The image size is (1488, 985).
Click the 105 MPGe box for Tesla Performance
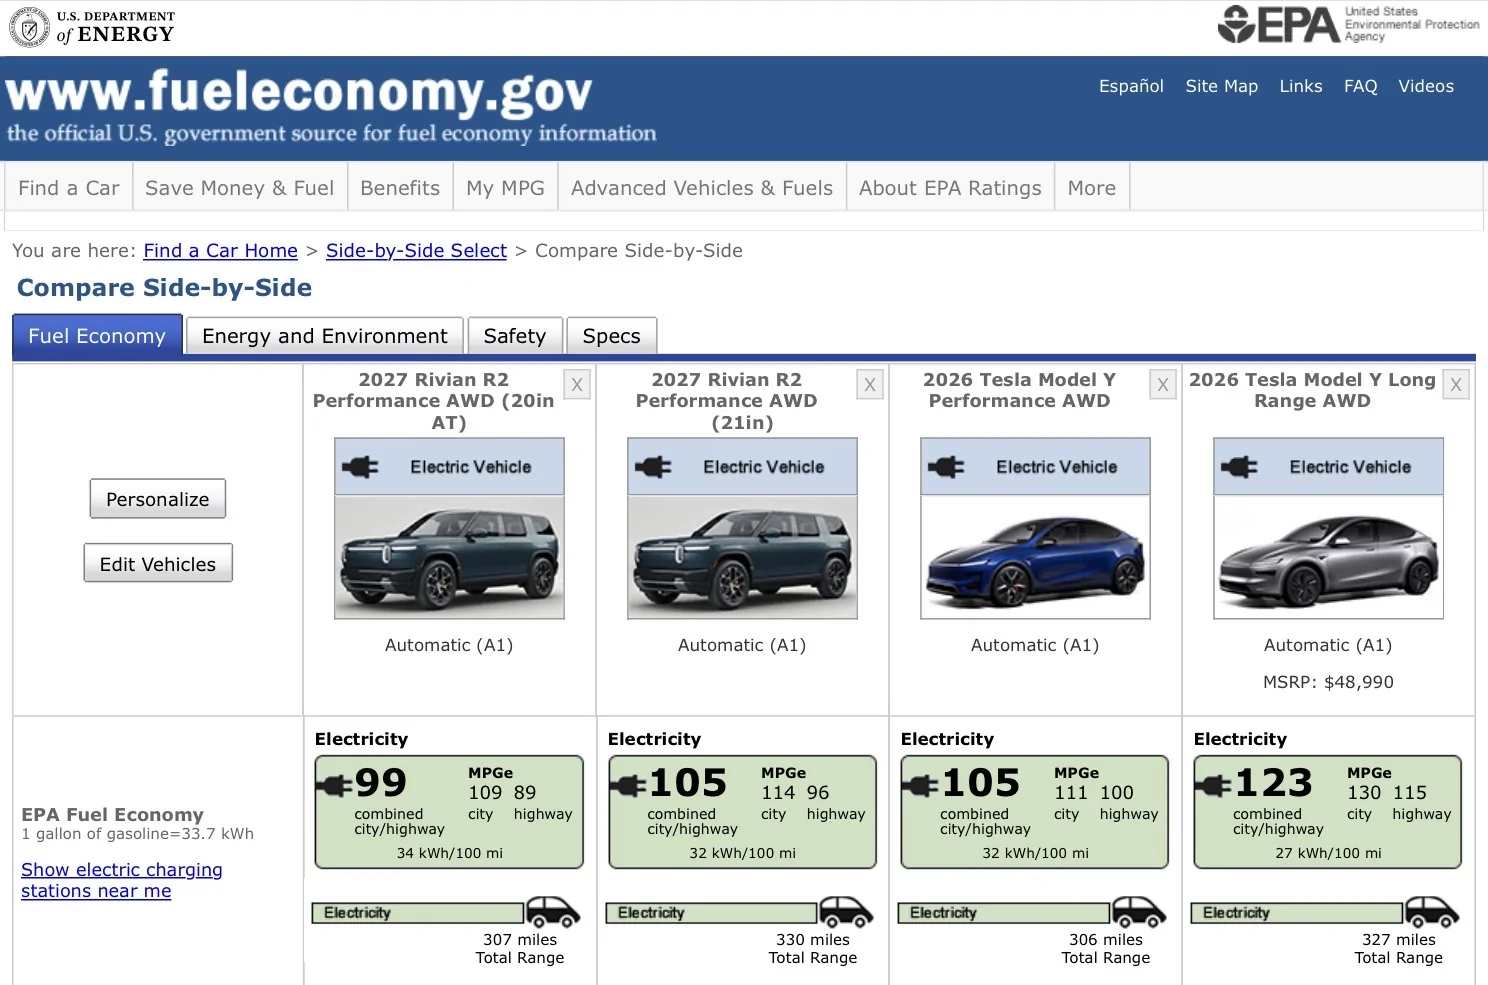pyautogui.click(x=1035, y=812)
